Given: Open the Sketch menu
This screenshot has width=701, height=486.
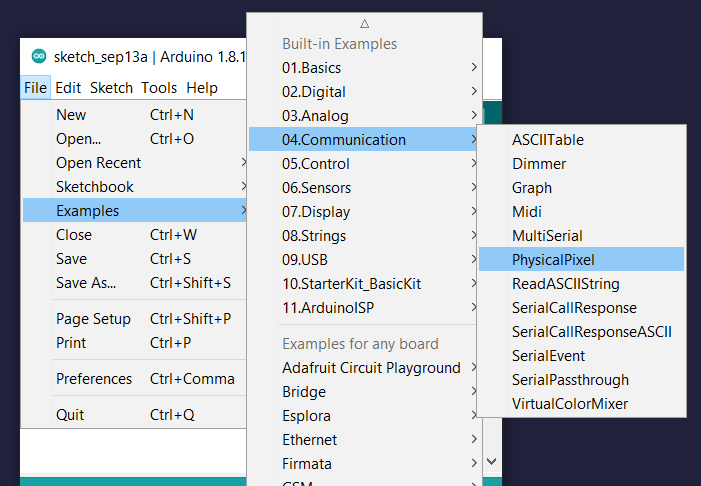Looking at the screenshot, I should point(111,88).
